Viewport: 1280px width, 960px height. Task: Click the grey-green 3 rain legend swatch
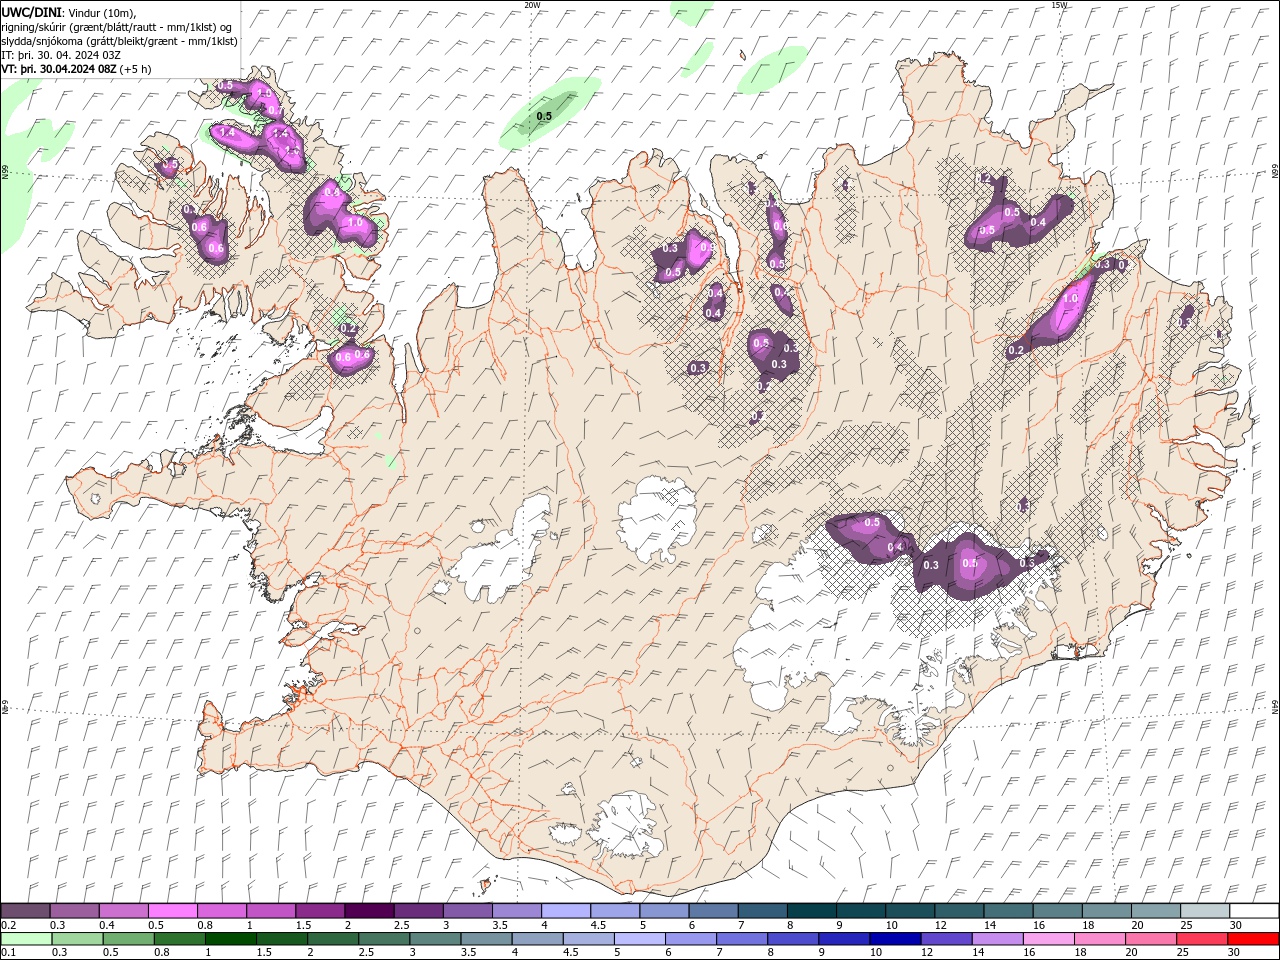point(435,939)
